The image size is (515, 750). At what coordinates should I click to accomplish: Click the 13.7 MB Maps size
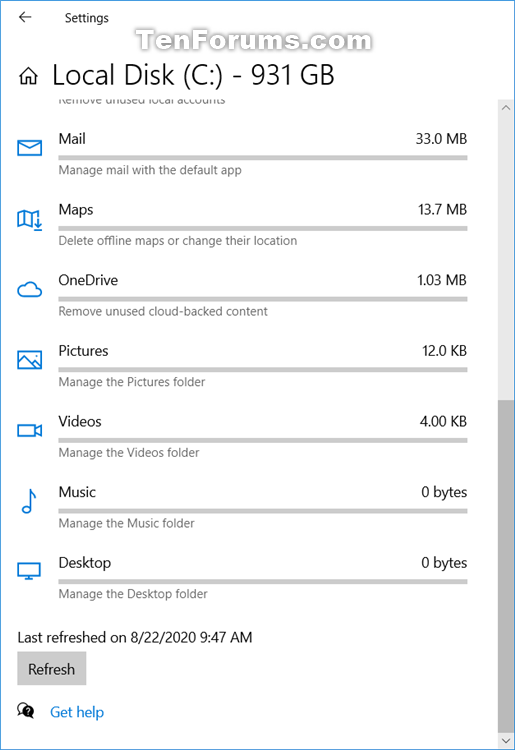coord(442,210)
